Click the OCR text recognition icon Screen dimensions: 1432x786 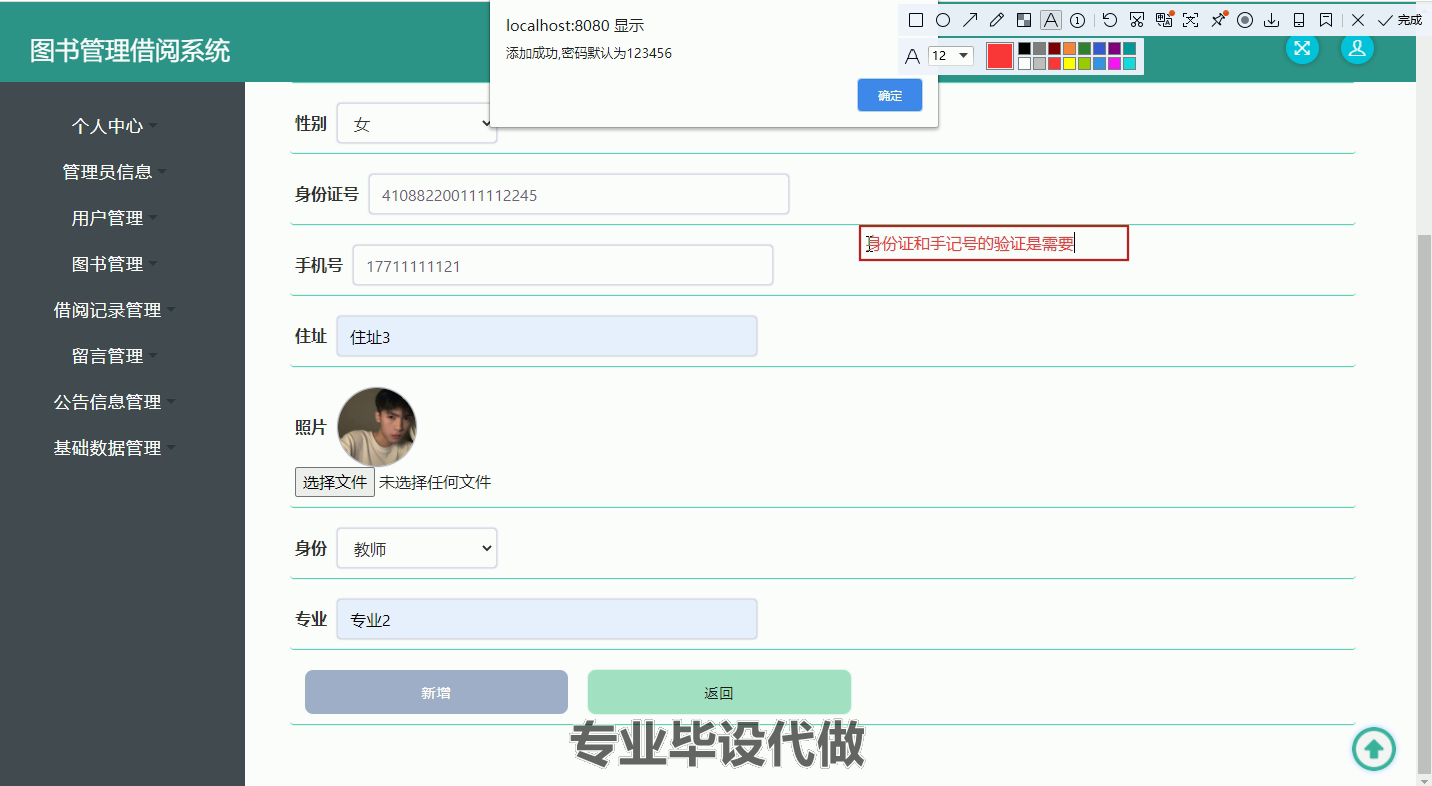pos(1190,20)
